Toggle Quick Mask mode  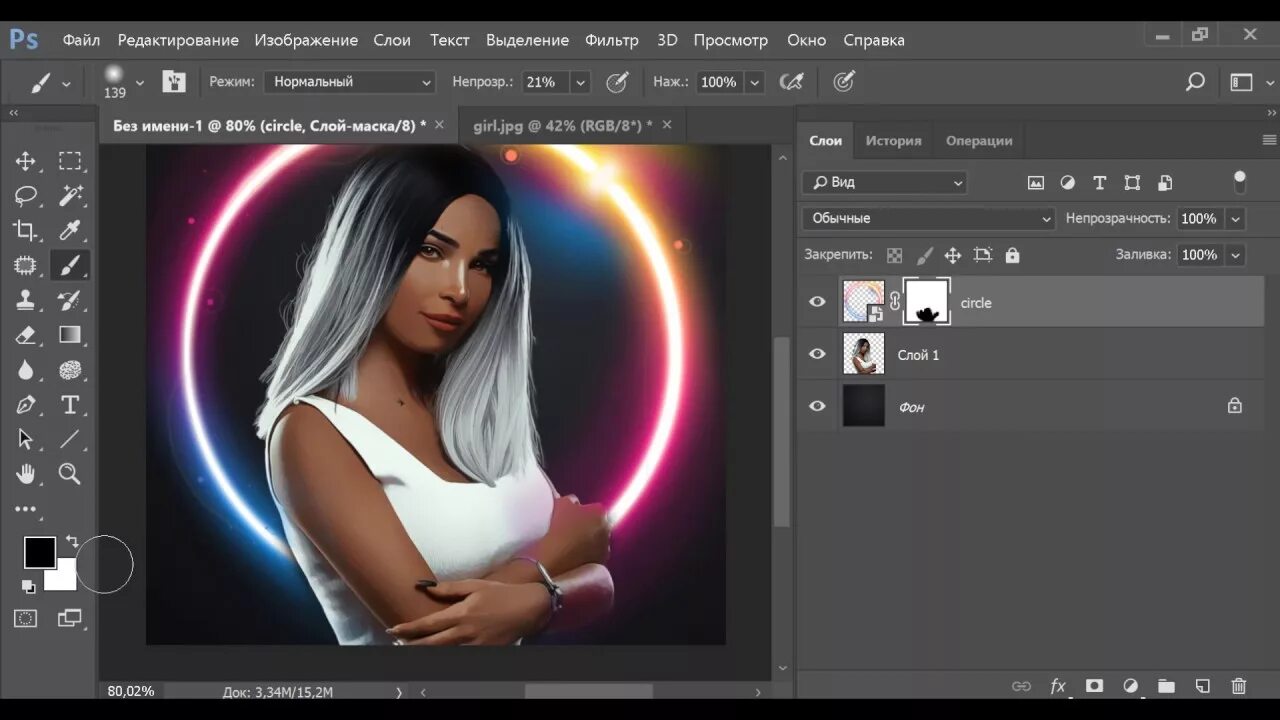click(26, 618)
